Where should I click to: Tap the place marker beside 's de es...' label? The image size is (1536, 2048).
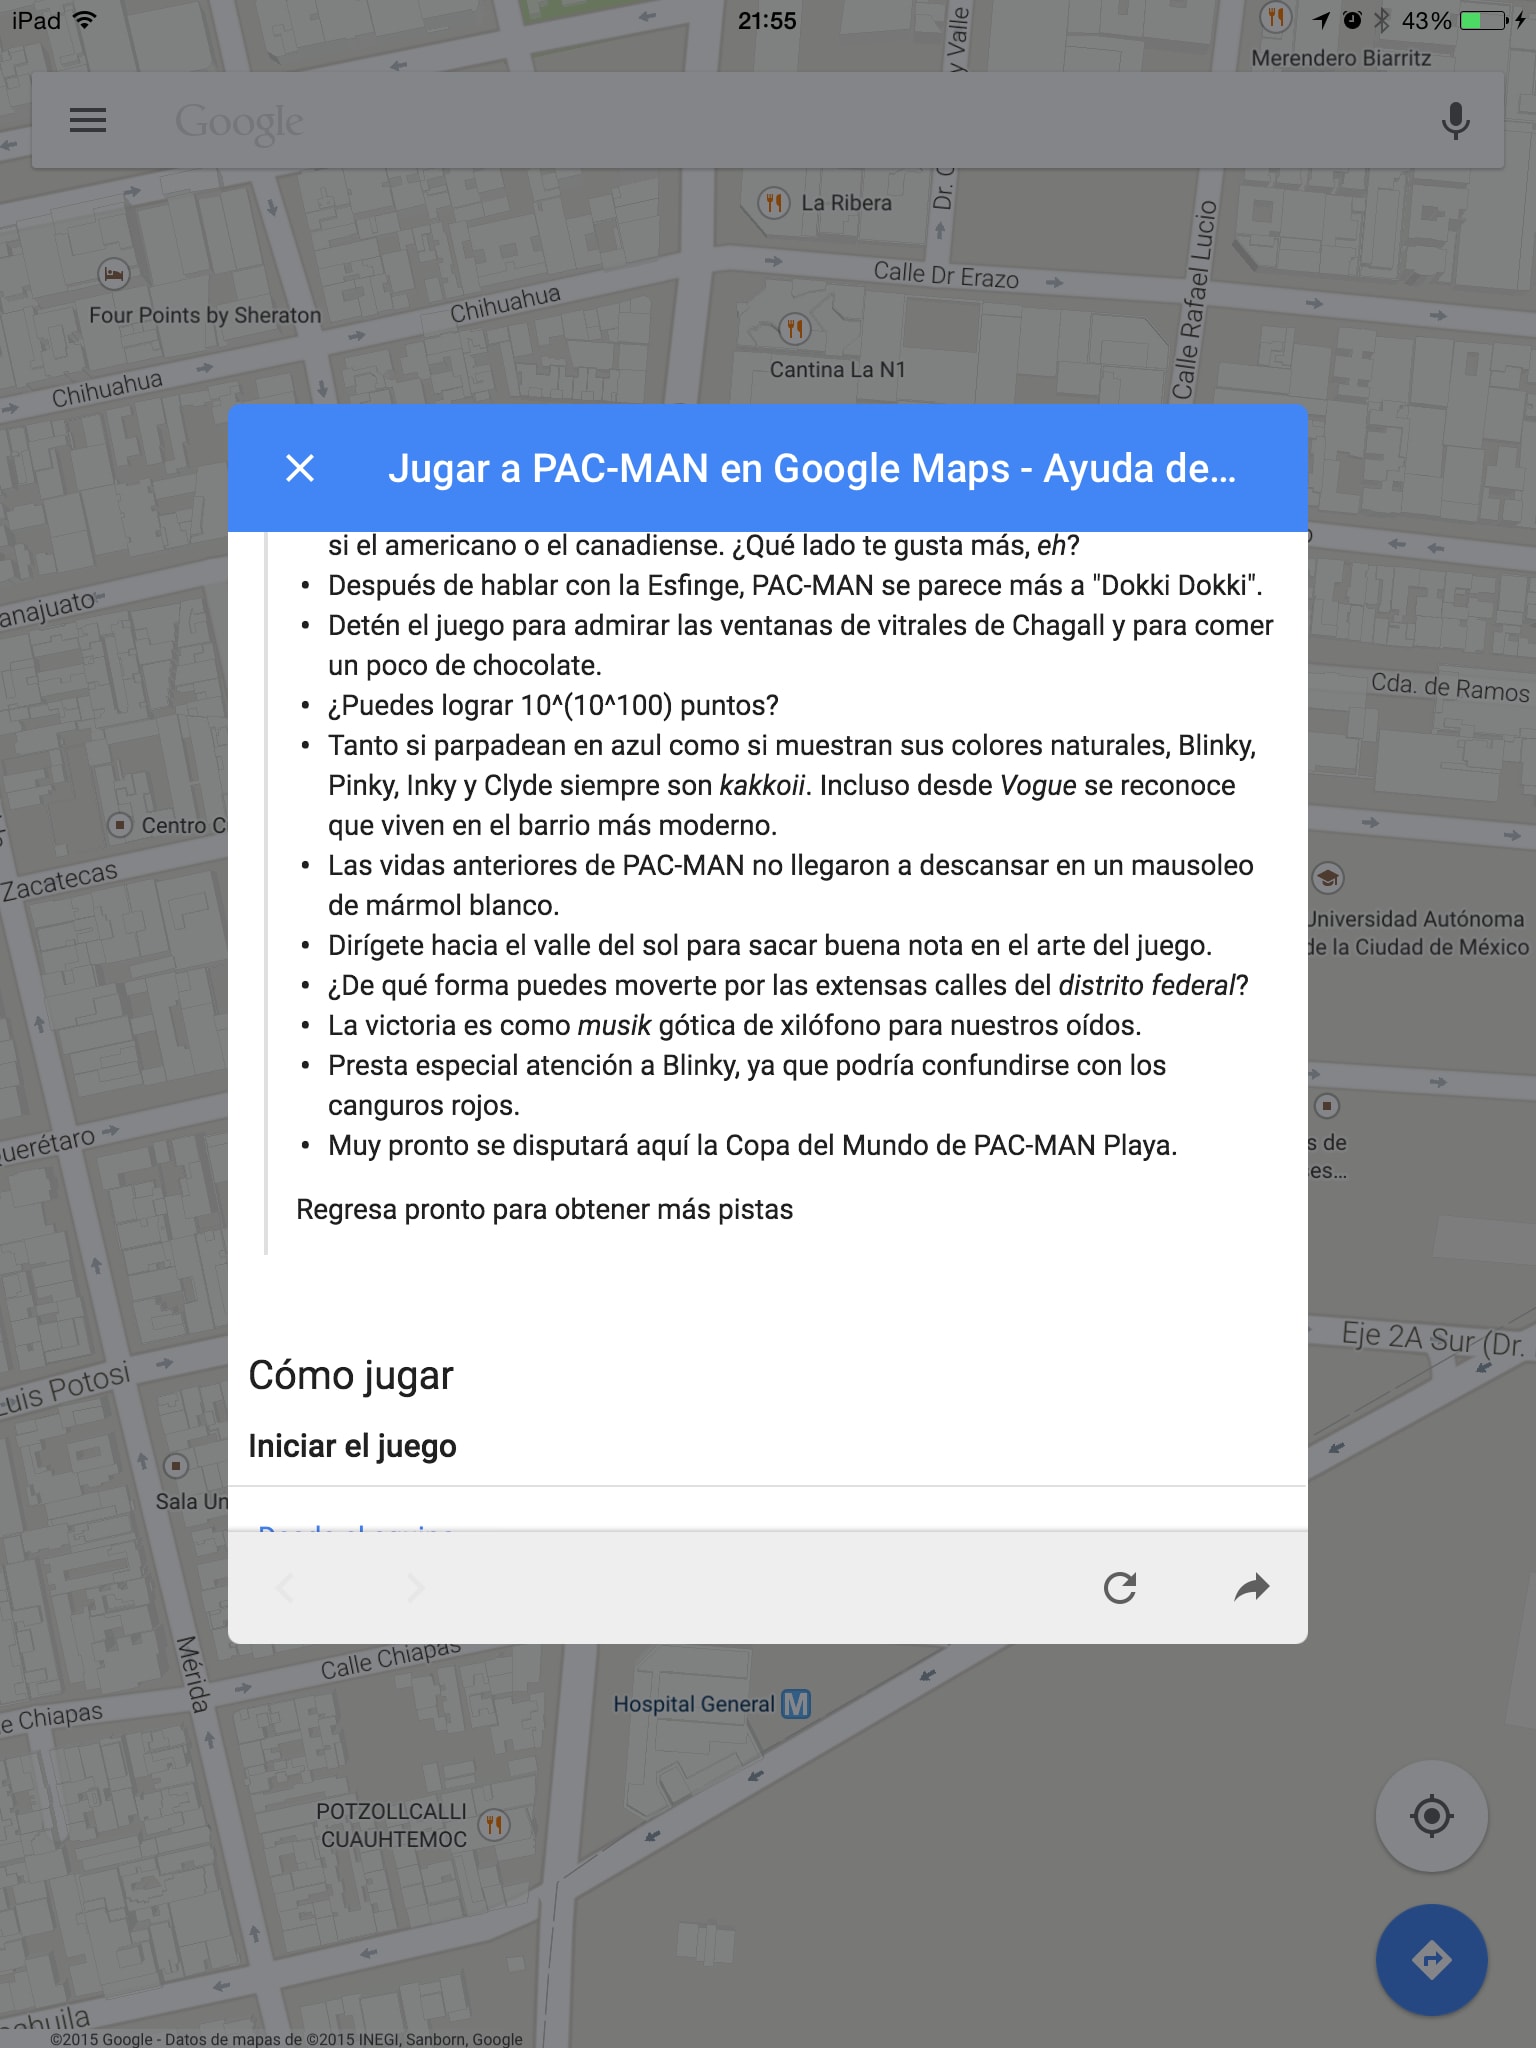[1327, 1106]
